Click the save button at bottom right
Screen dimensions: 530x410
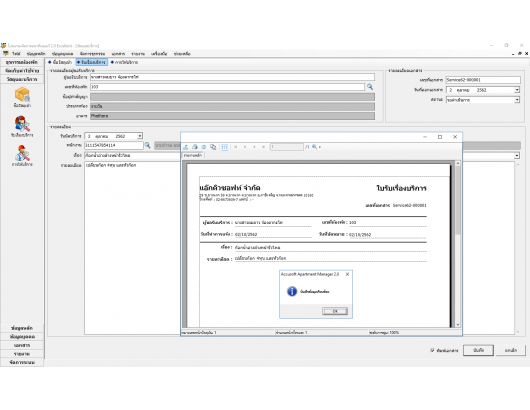478,351
